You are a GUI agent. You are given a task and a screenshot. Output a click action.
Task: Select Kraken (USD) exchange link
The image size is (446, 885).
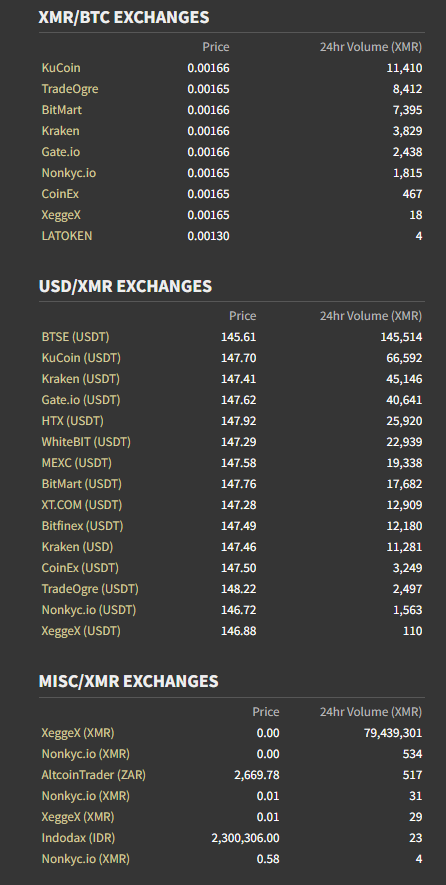tap(77, 547)
